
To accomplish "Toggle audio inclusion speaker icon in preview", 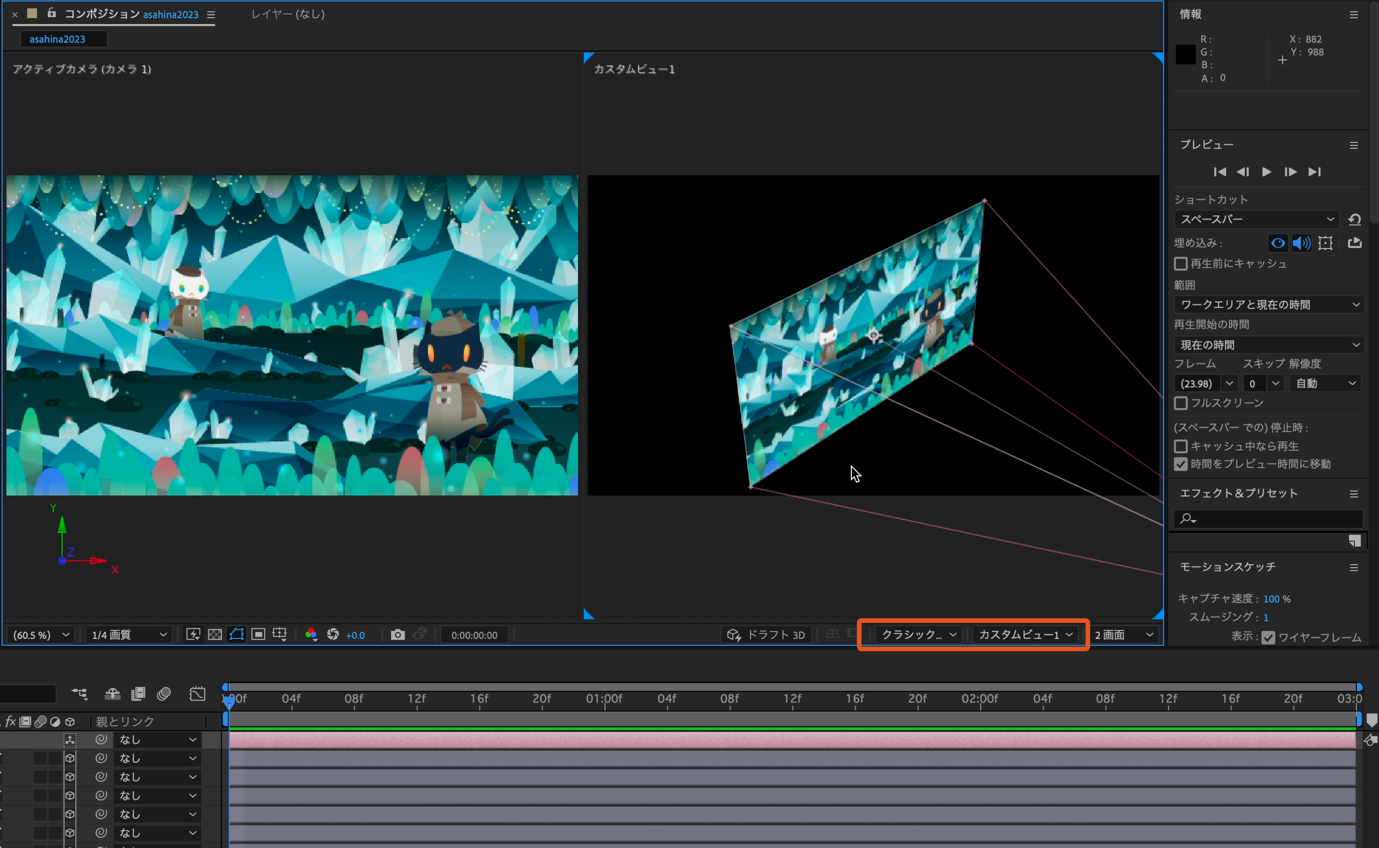I will point(1301,243).
